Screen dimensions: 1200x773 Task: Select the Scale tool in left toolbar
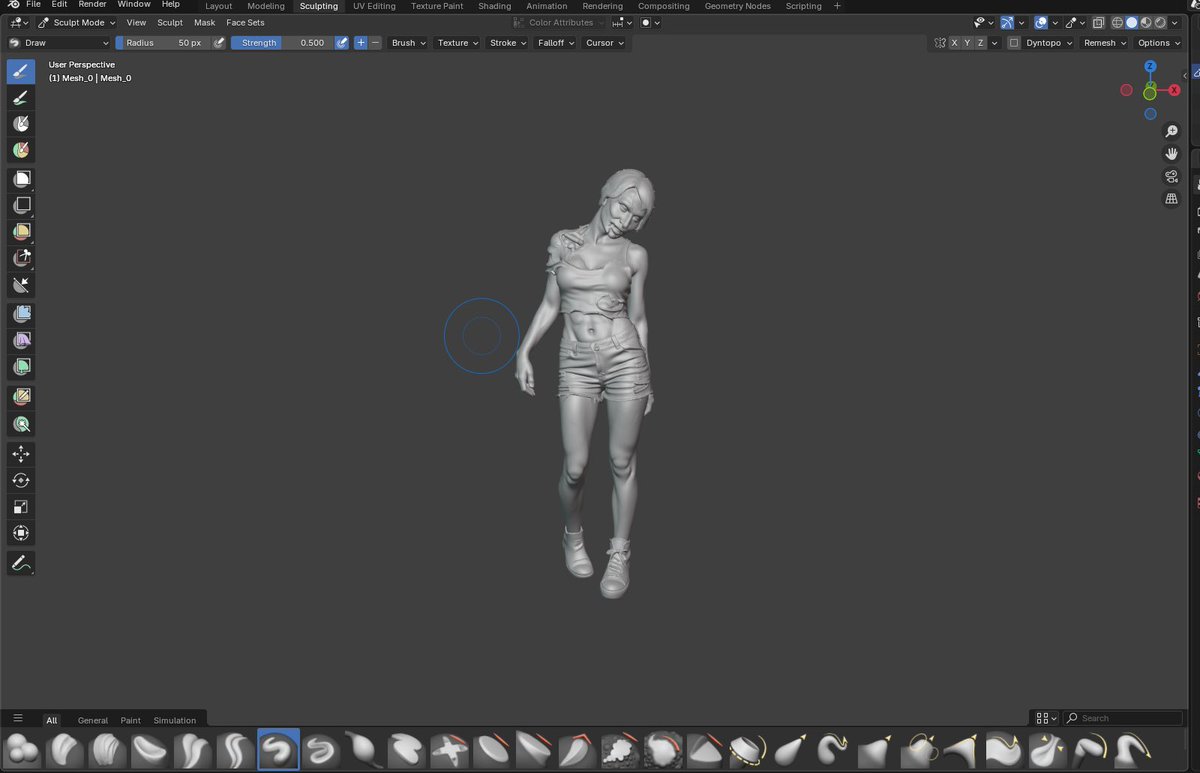[21, 507]
